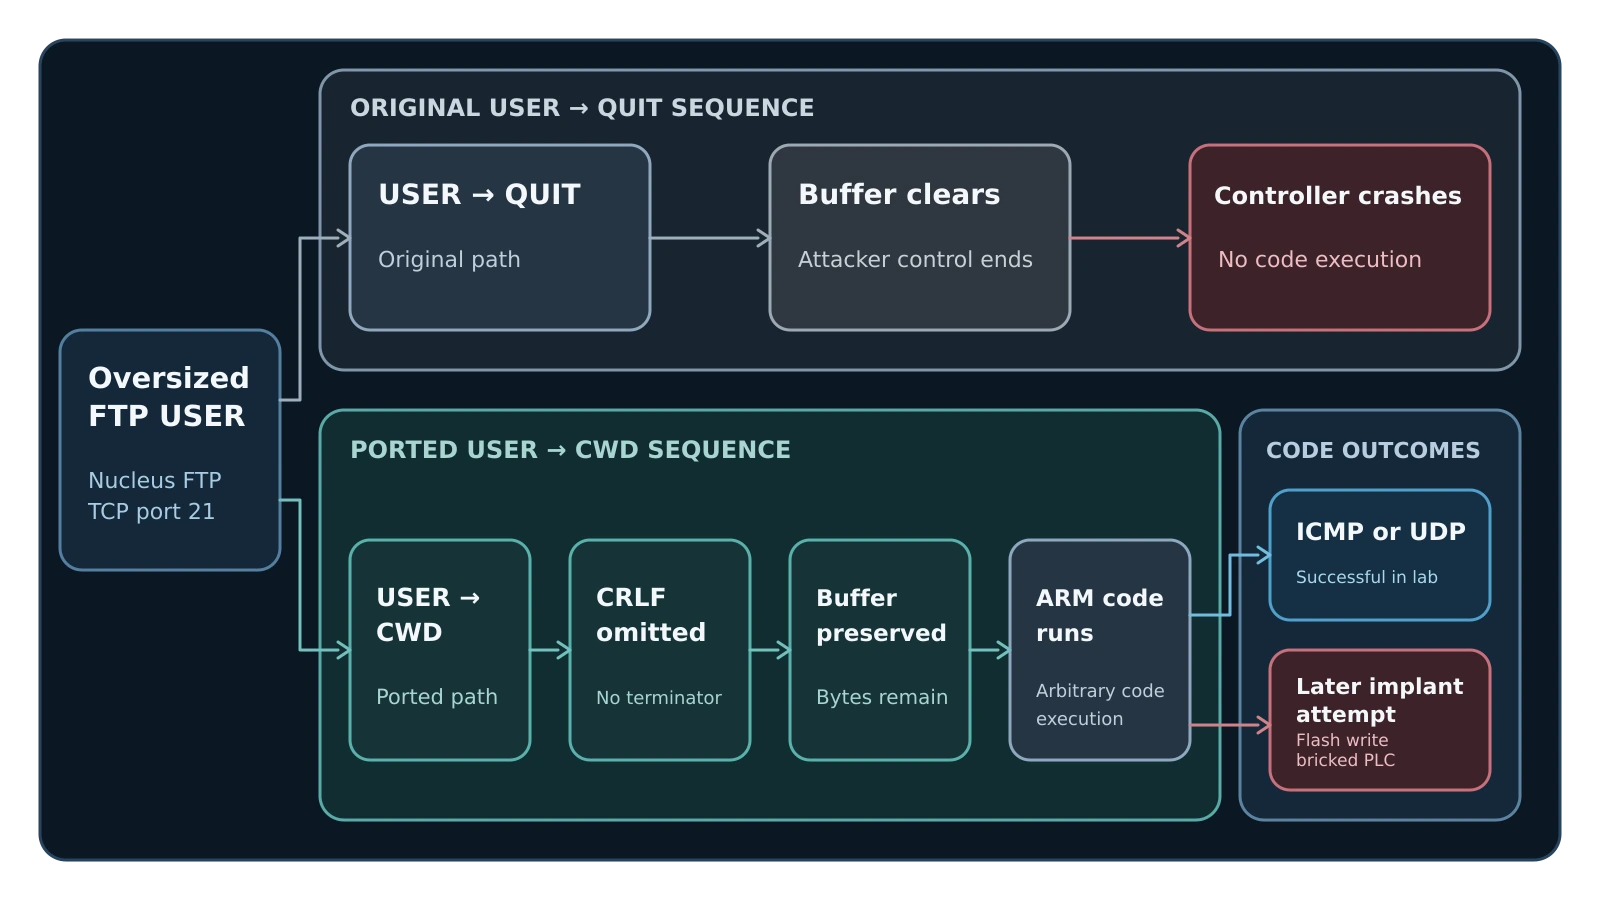Select the 'No terminator' caption
The height and width of the screenshot is (900, 1600).
tap(658, 698)
